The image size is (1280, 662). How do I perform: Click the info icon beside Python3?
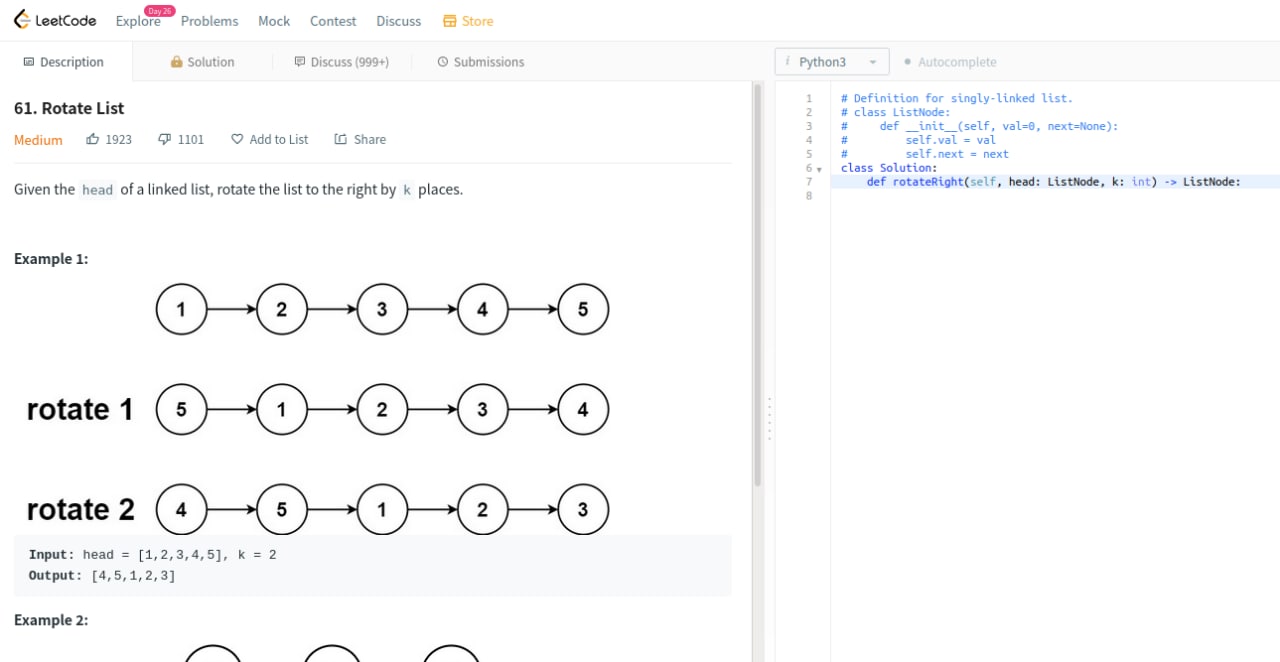click(788, 62)
